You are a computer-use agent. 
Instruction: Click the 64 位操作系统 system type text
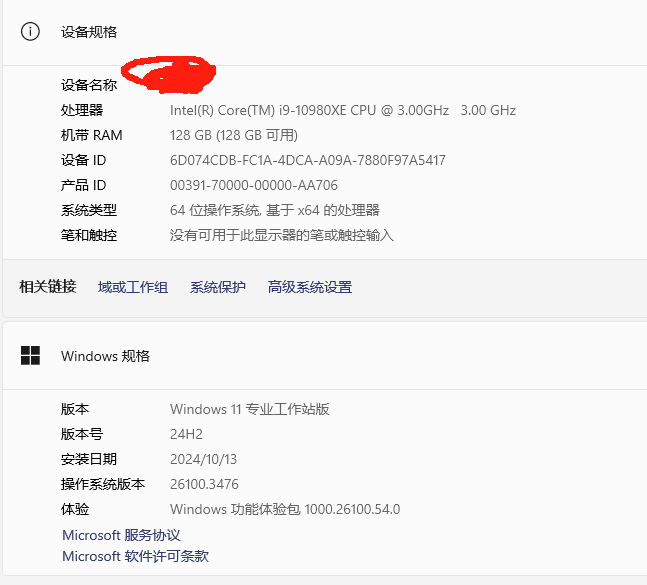tap(275, 210)
